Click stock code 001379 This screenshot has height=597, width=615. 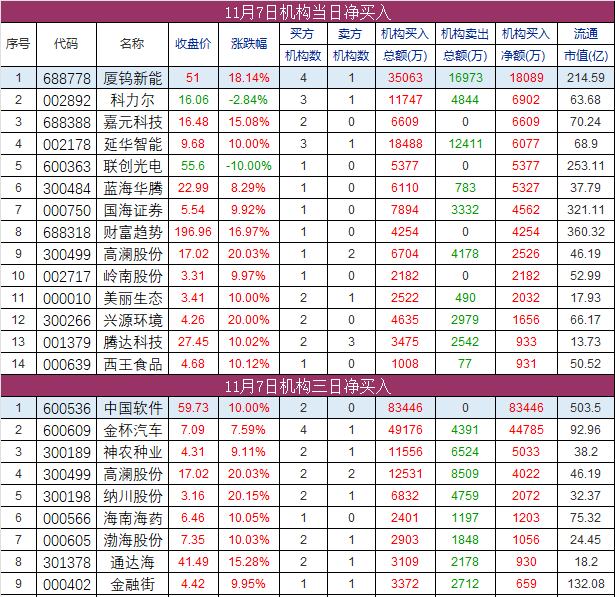67,342
